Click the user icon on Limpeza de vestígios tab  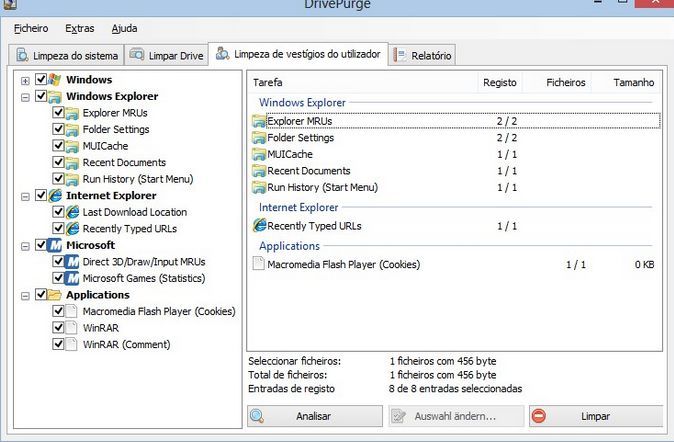(x=222, y=54)
